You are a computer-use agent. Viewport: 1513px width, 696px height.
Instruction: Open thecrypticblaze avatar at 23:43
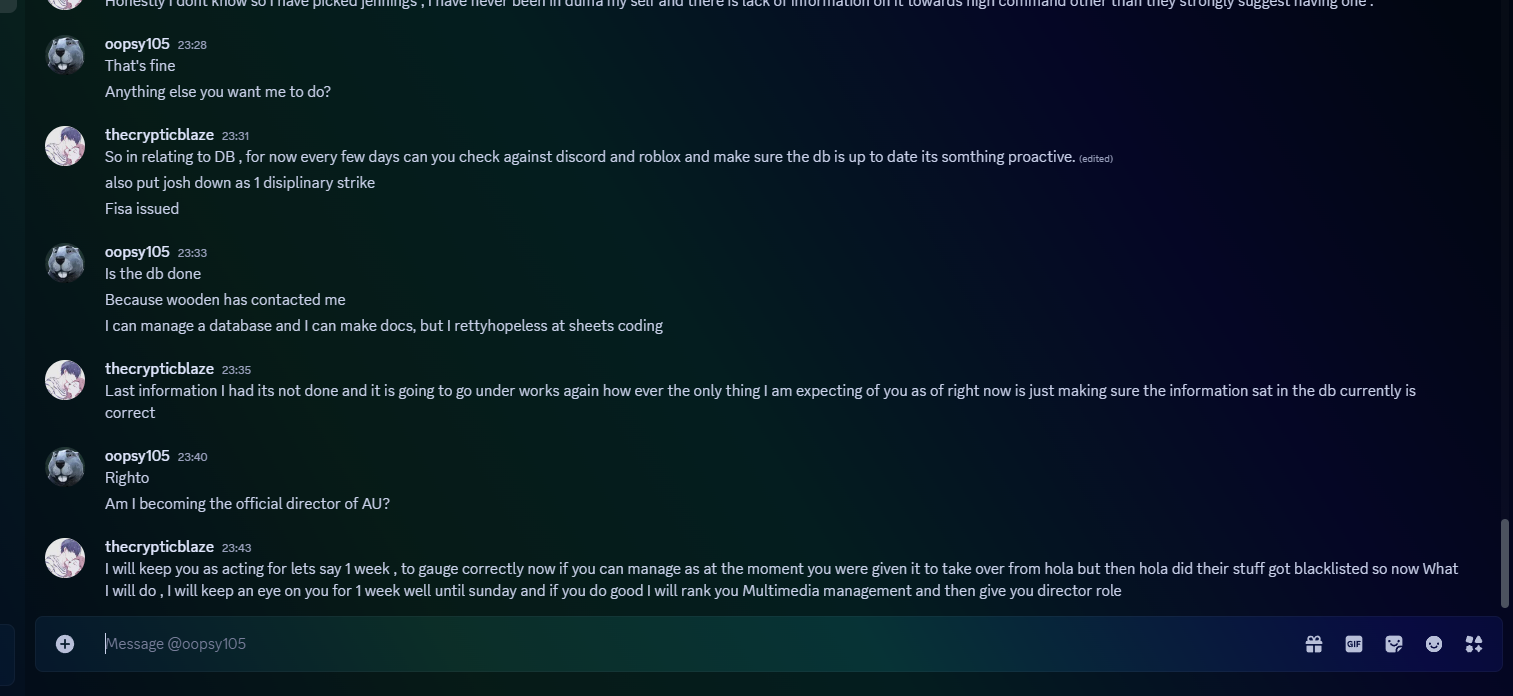65,558
